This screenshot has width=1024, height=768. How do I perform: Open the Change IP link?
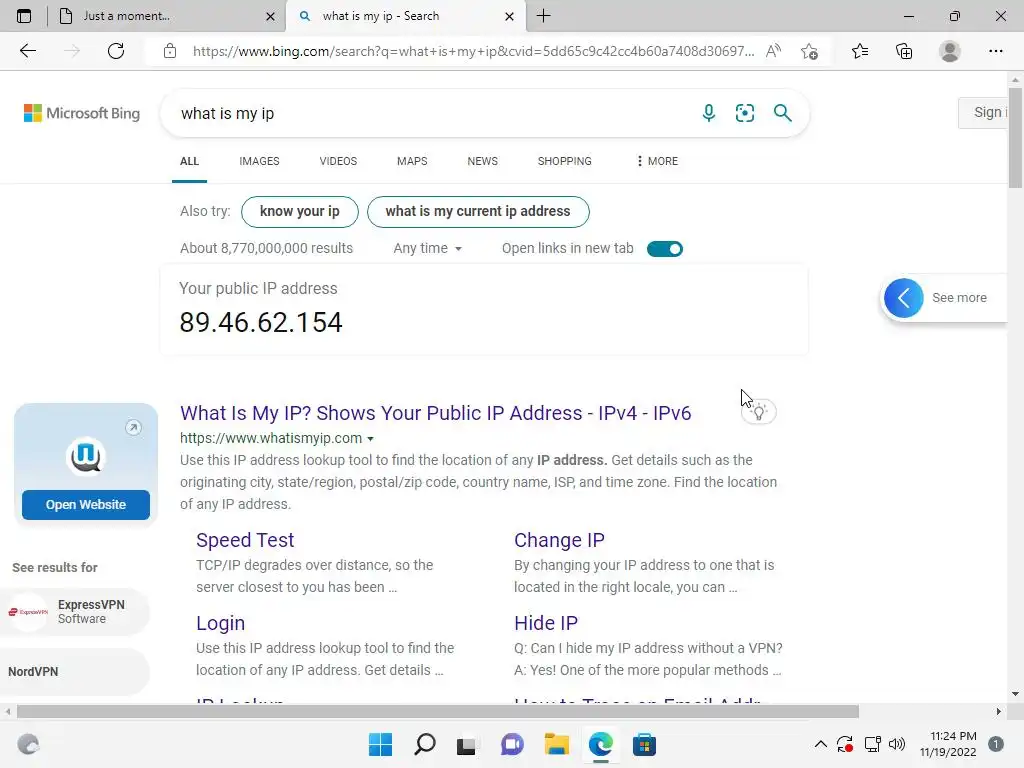point(559,540)
